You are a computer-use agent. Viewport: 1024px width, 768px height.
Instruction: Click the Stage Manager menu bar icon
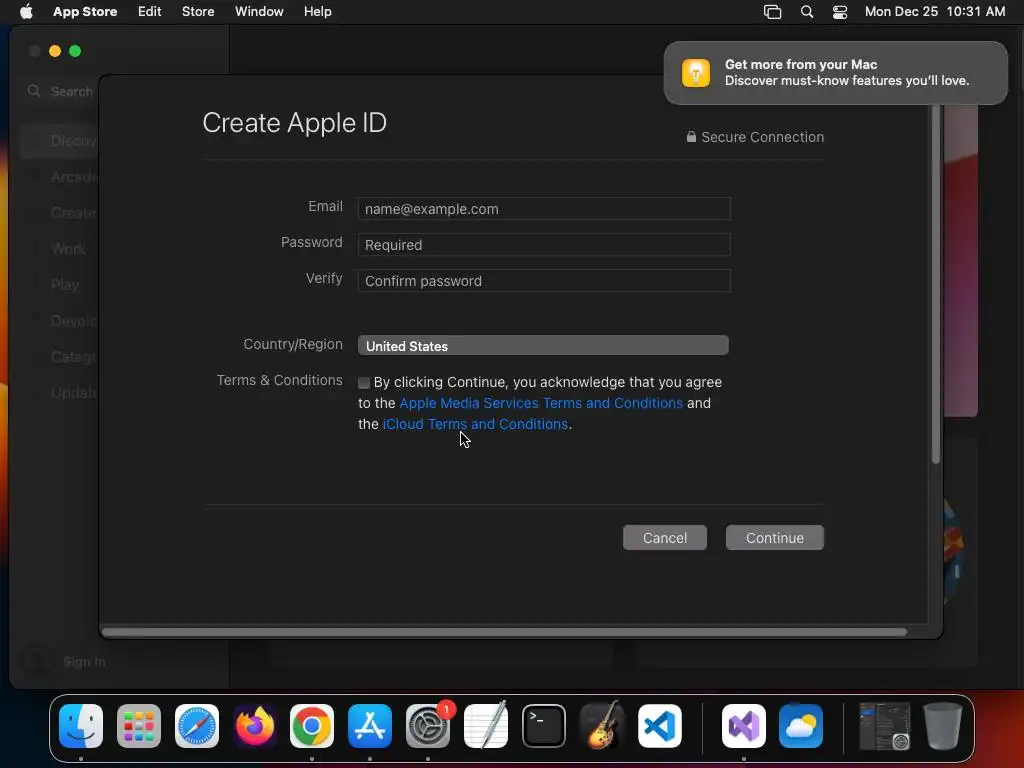click(773, 12)
